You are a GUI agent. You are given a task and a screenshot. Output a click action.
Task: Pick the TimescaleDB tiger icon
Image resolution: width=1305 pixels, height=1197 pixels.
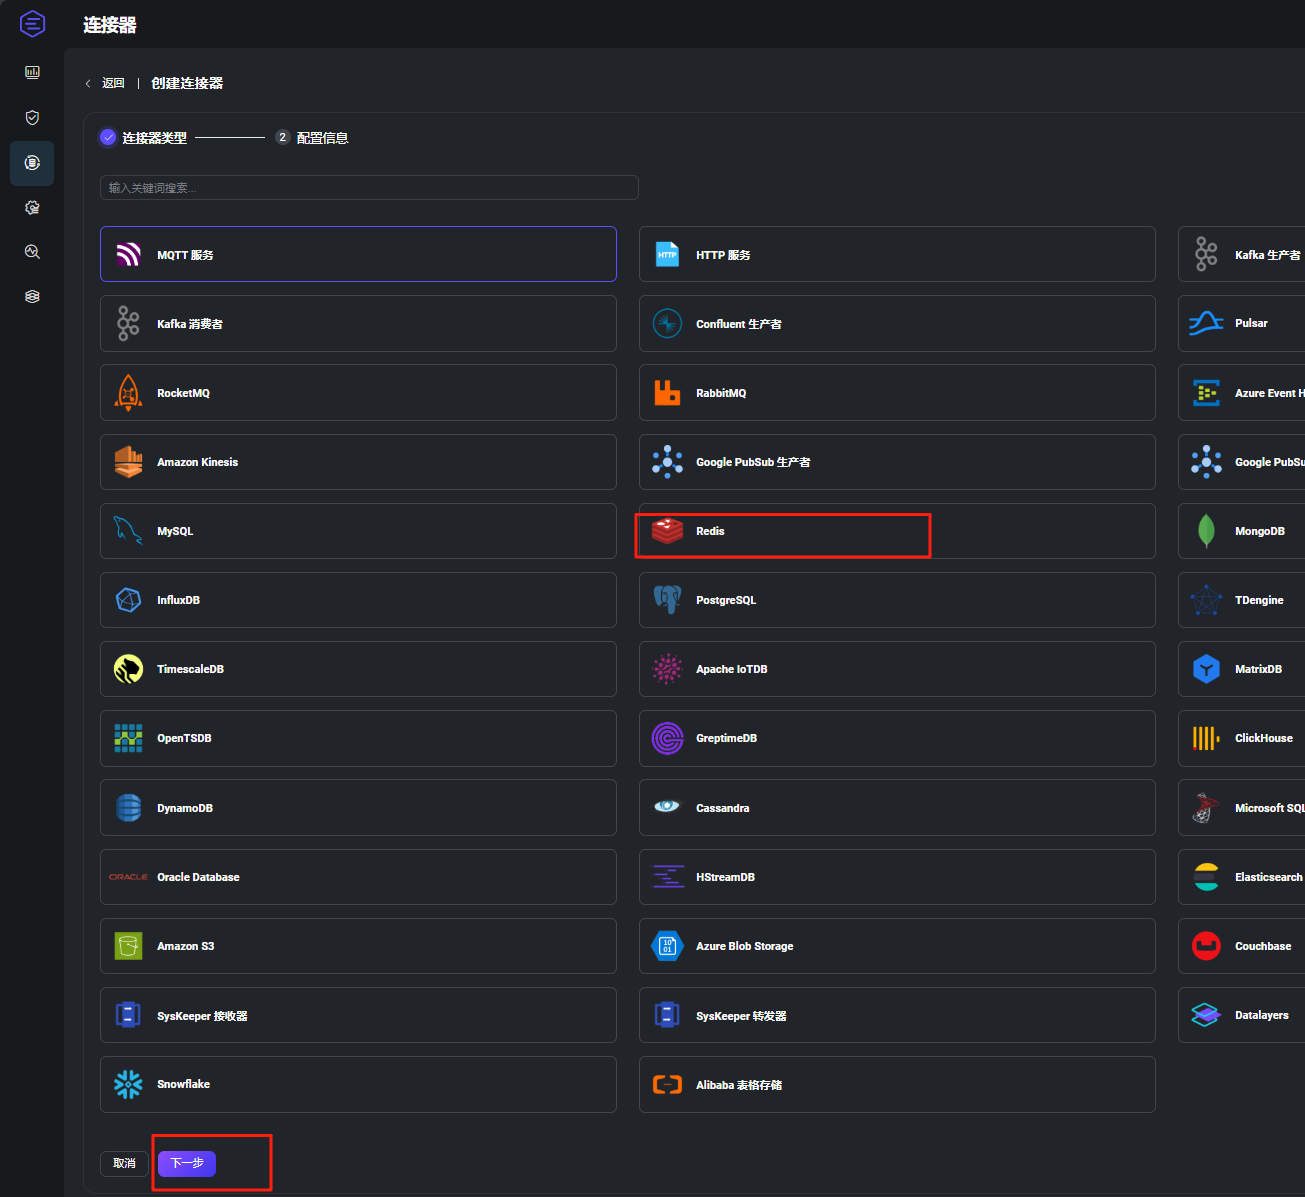pos(128,668)
